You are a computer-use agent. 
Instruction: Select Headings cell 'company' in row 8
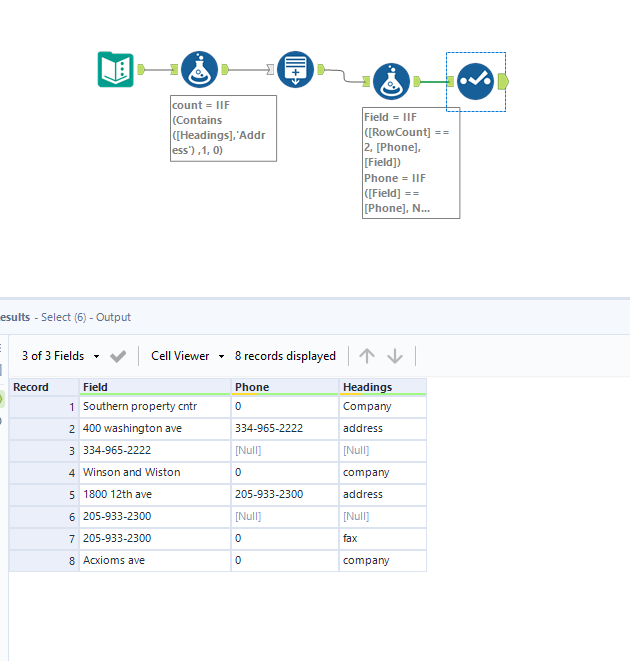coord(383,560)
